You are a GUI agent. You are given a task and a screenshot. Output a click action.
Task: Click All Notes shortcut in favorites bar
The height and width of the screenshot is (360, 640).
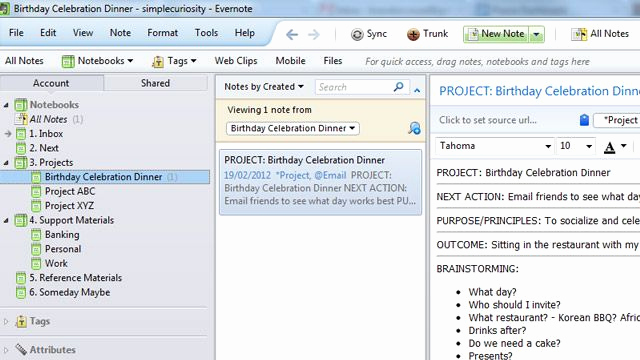(x=24, y=61)
